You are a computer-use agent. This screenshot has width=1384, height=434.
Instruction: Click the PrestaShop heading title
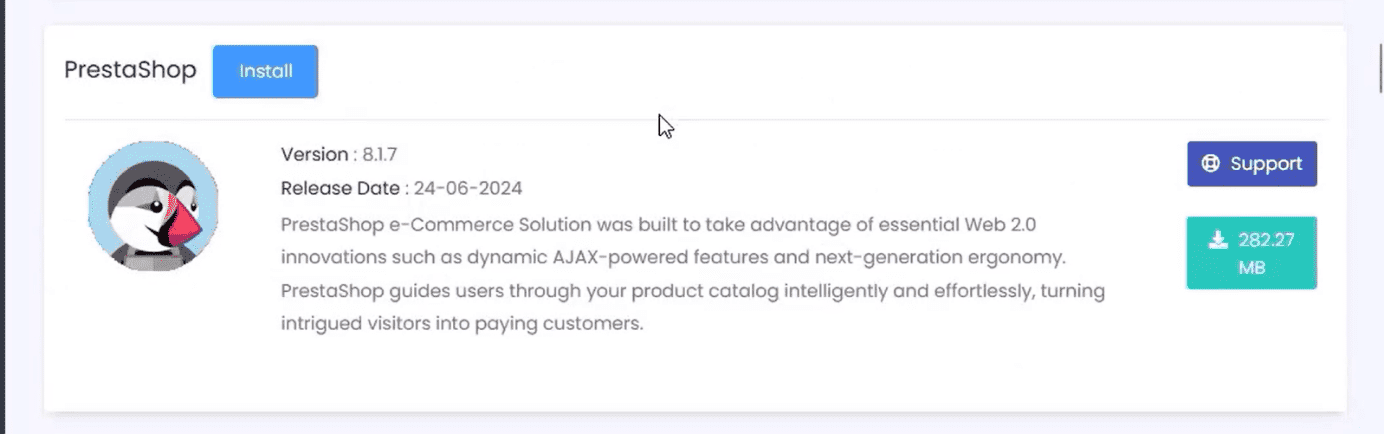pos(130,71)
